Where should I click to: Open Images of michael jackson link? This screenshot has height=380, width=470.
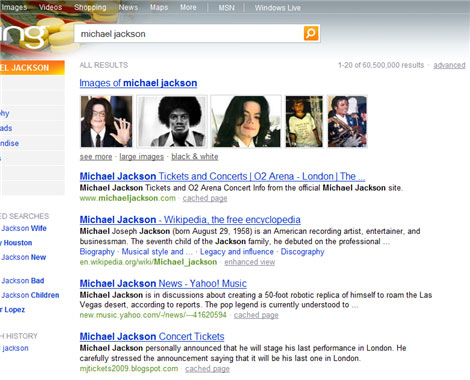click(138, 83)
